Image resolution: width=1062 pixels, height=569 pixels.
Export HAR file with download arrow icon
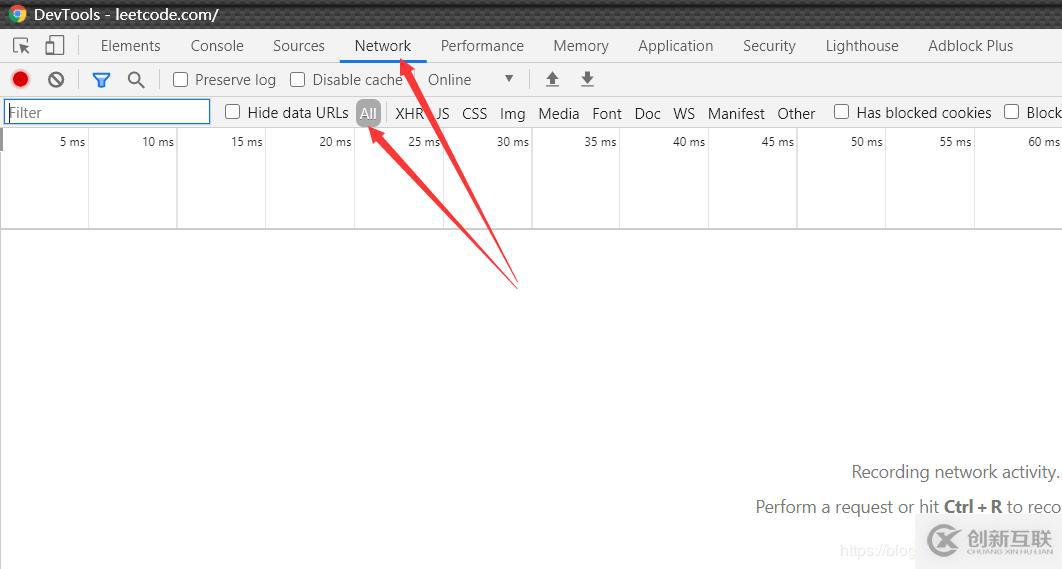click(x=587, y=79)
